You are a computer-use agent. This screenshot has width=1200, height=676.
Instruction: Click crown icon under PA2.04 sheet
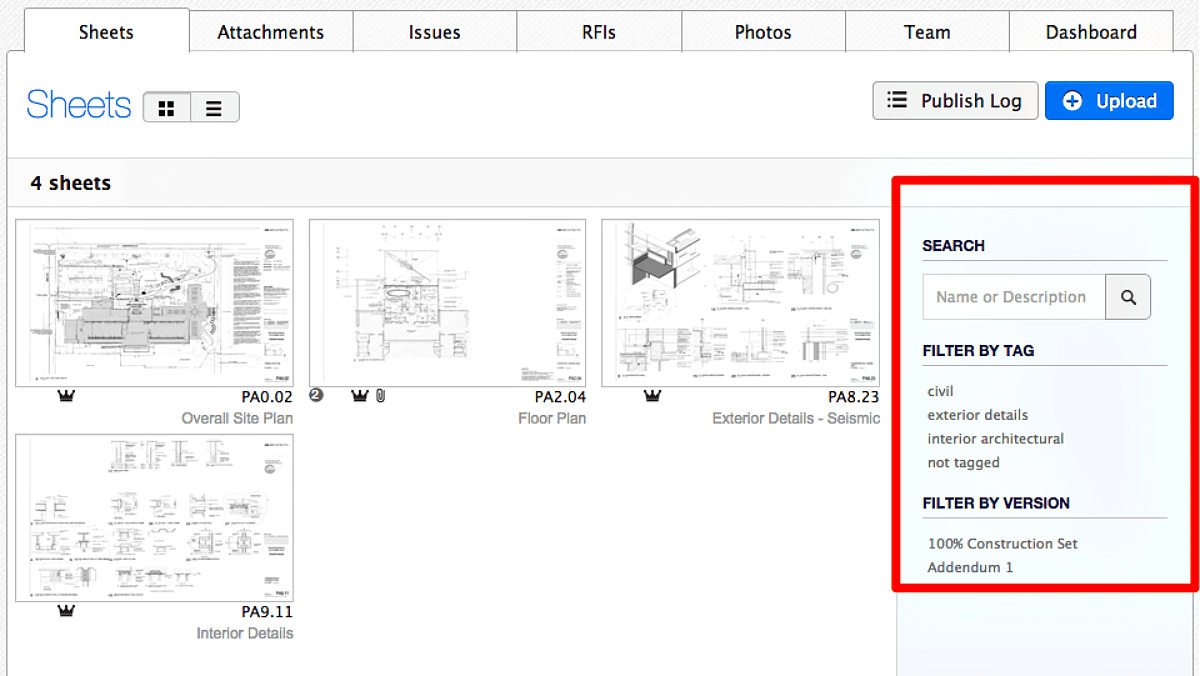tap(360, 397)
